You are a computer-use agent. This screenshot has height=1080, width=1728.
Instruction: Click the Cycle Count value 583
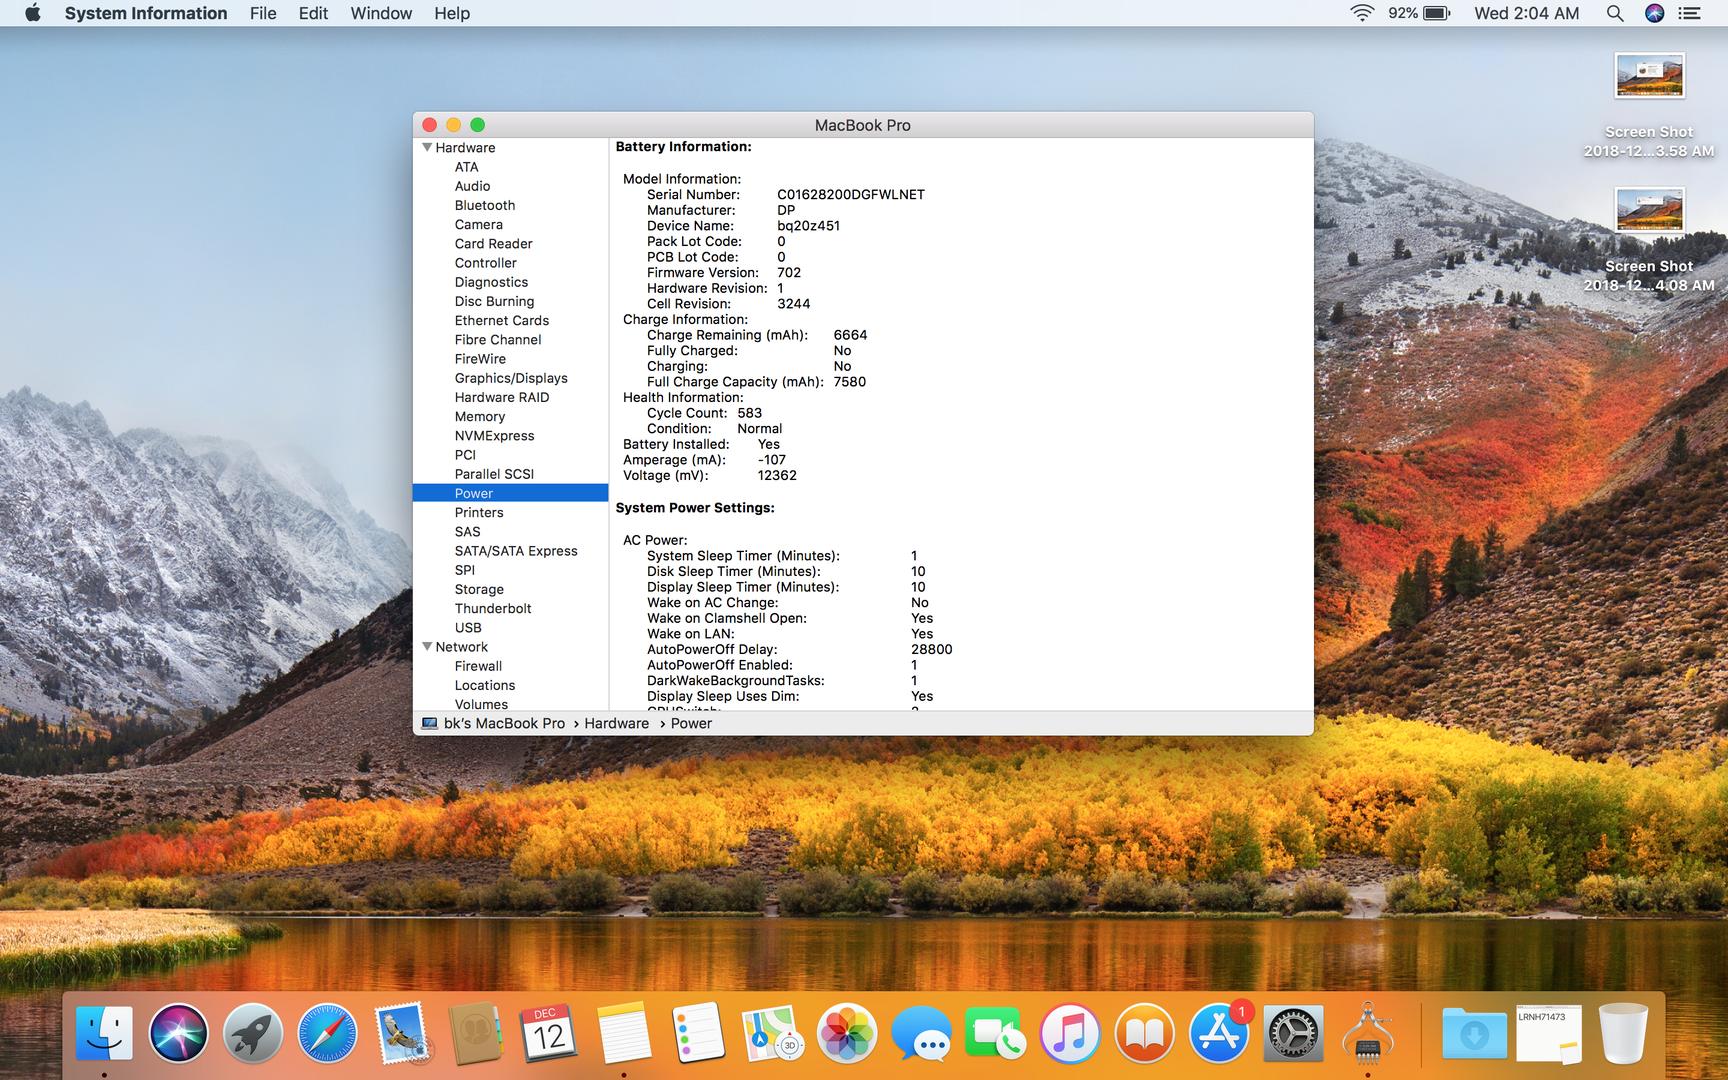pos(749,413)
